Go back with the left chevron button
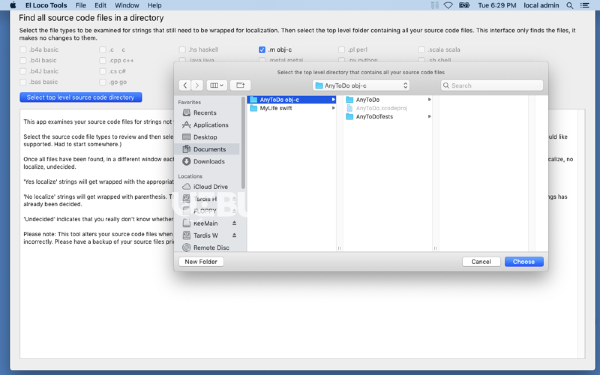 [x=185, y=85]
